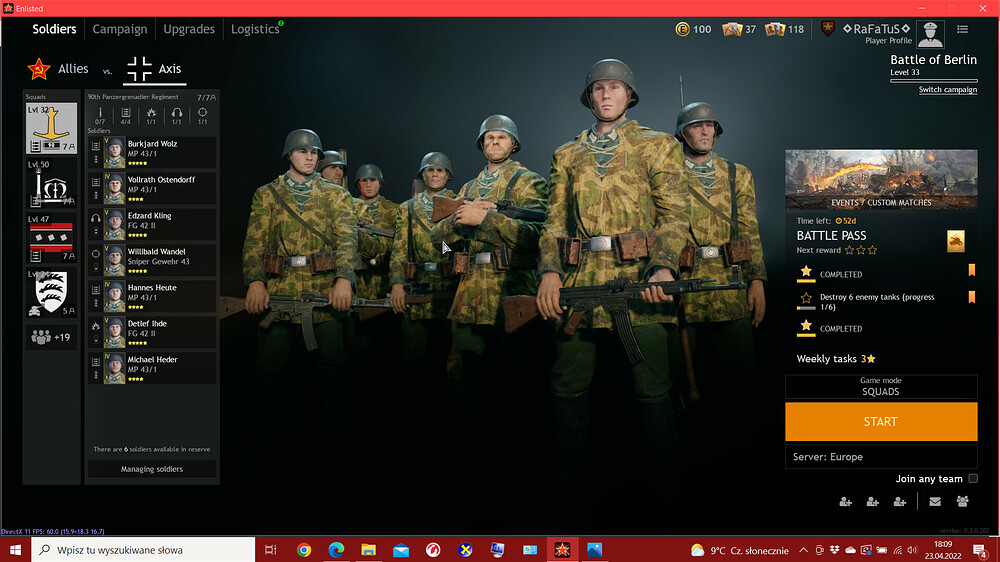Open Player Profile label
Screen dimensions: 1000x562
pyautogui.click(x=888, y=40)
